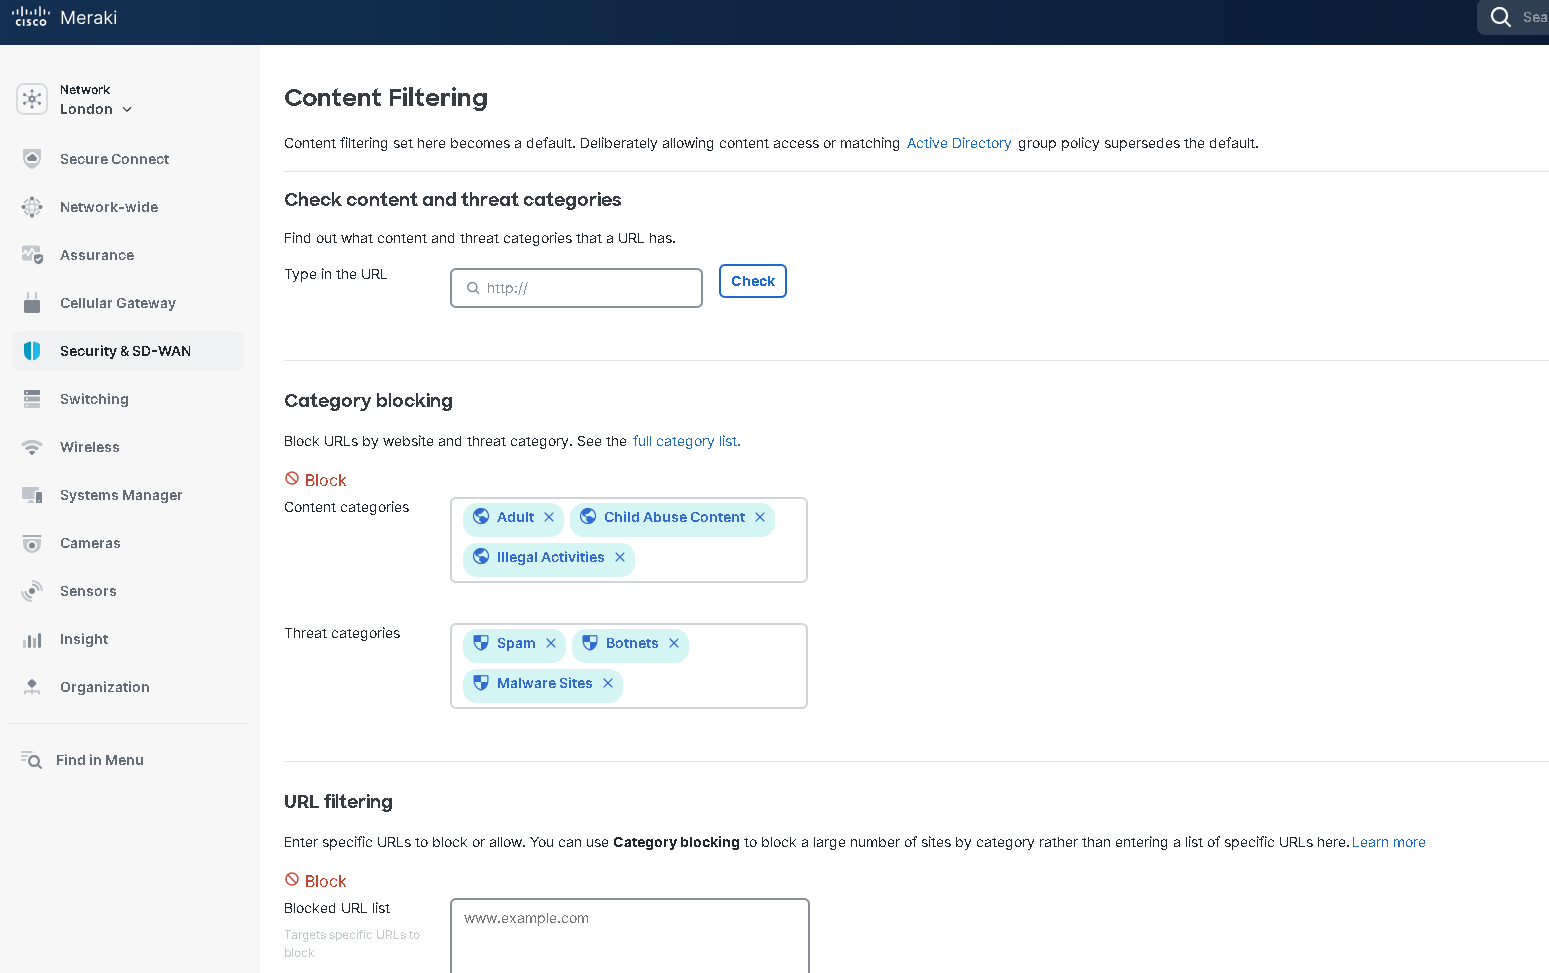Screen dimensions: 1549x973
Task: Open the full category list link
Action: tap(685, 441)
